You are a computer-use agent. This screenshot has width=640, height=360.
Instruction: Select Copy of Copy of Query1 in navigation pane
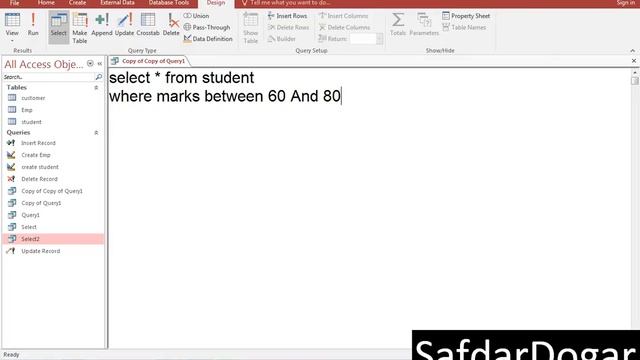[x=53, y=191]
